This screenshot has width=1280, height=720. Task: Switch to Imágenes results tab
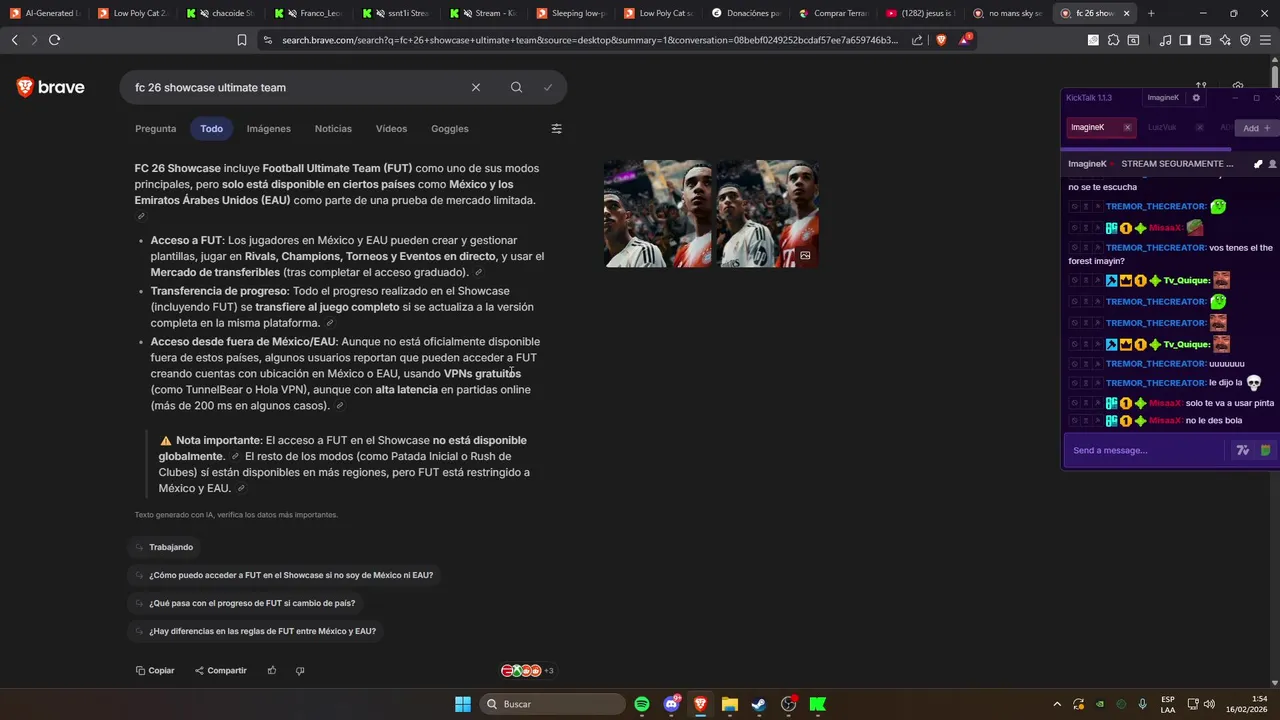269,129
